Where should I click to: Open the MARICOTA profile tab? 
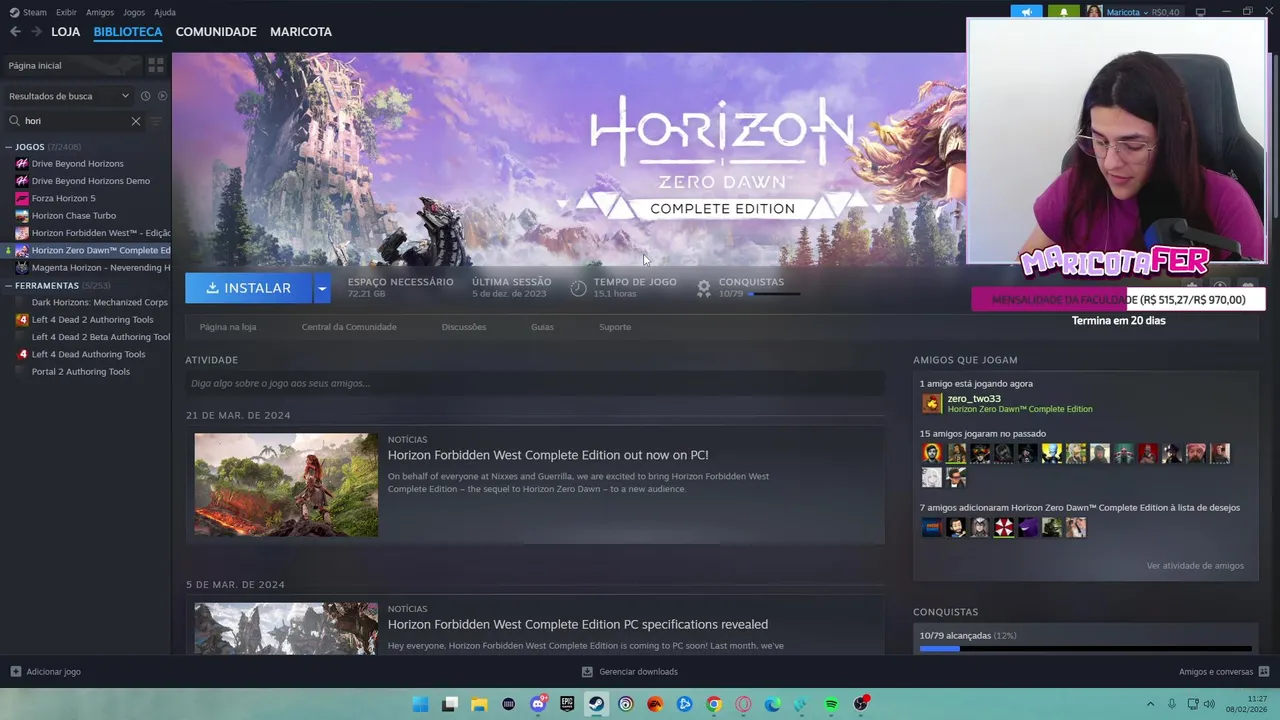tap(301, 32)
